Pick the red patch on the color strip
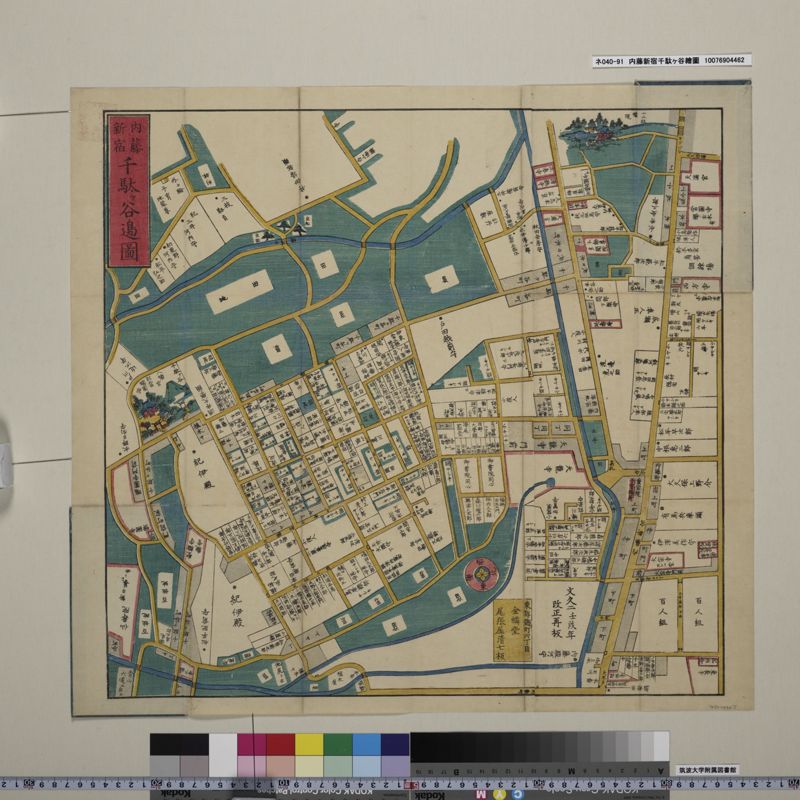 pos(281,746)
